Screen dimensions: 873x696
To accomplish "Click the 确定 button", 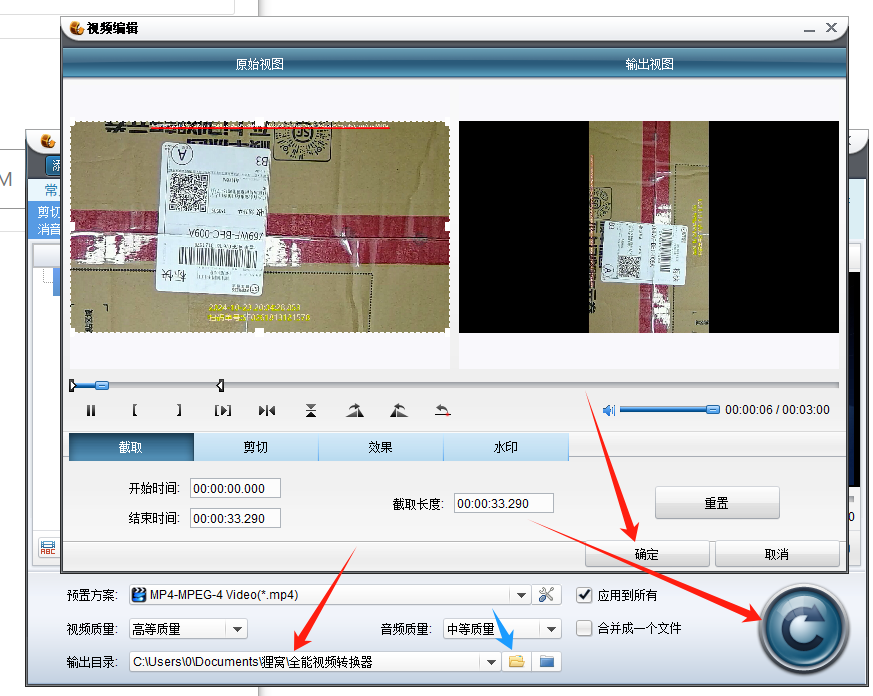I will coord(647,554).
